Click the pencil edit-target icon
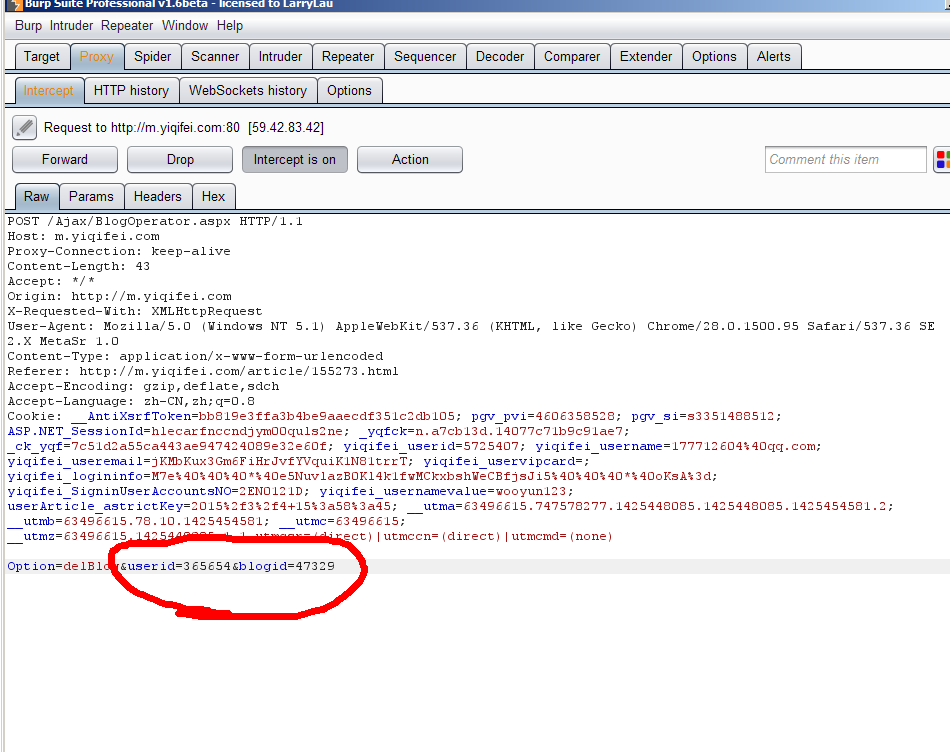950x752 pixels. (x=24, y=127)
